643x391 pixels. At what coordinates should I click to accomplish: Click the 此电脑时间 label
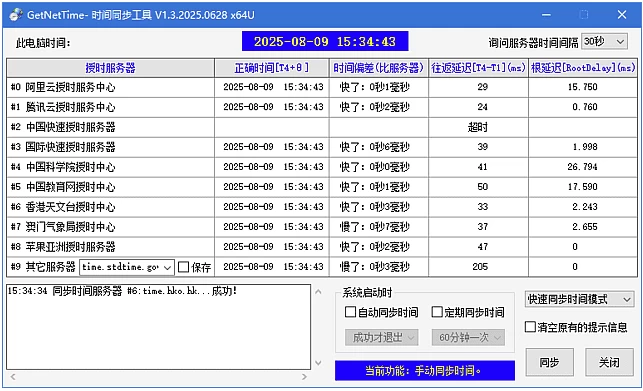coord(43,43)
